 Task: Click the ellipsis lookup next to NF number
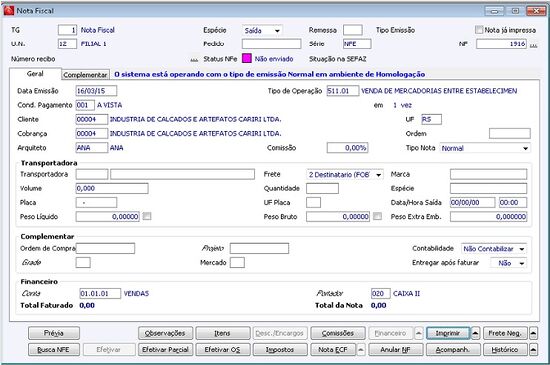tap(534, 45)
